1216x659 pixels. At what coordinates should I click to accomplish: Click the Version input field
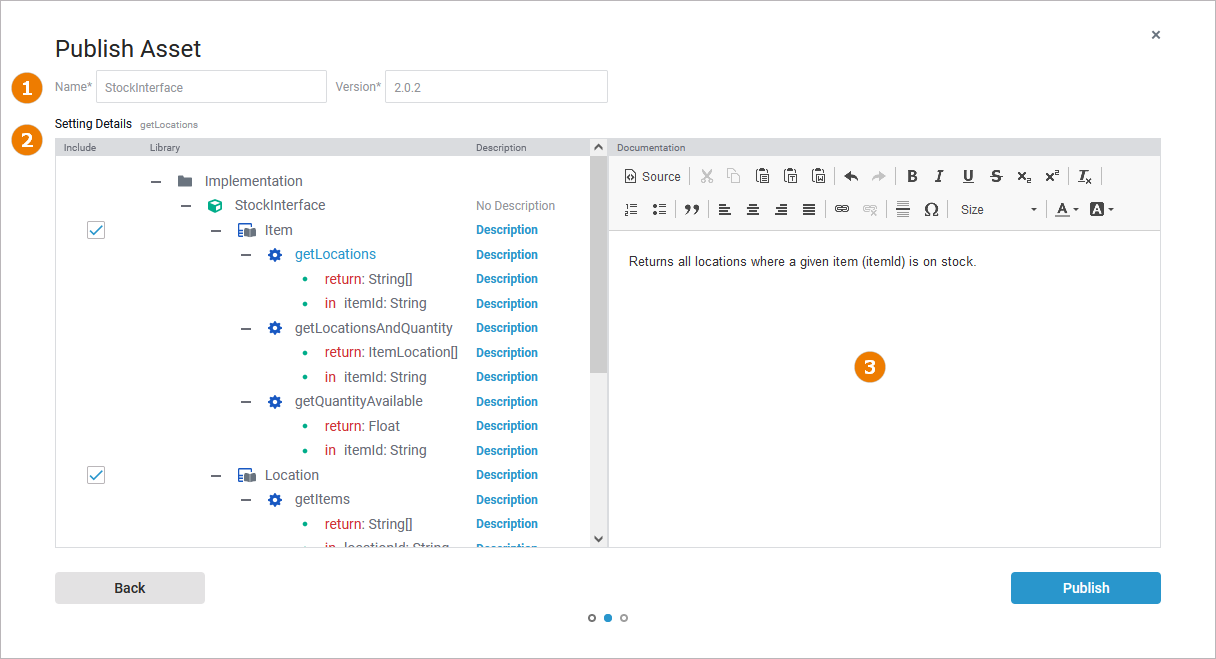(x=496, y=87)
